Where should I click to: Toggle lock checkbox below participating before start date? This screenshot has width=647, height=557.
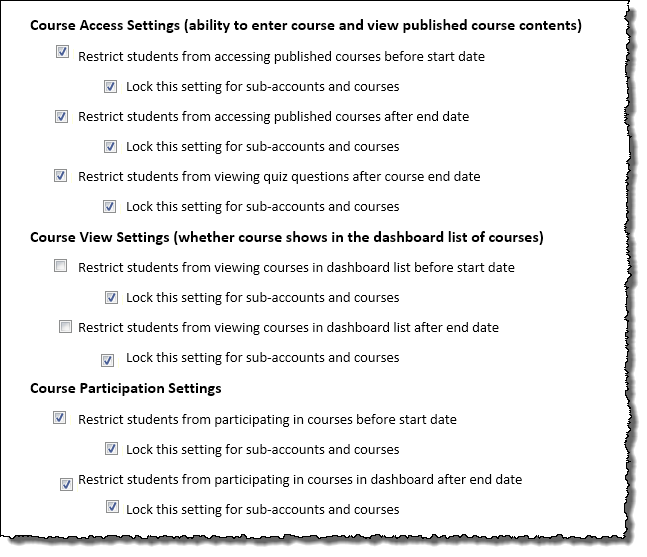click(110, 449)
